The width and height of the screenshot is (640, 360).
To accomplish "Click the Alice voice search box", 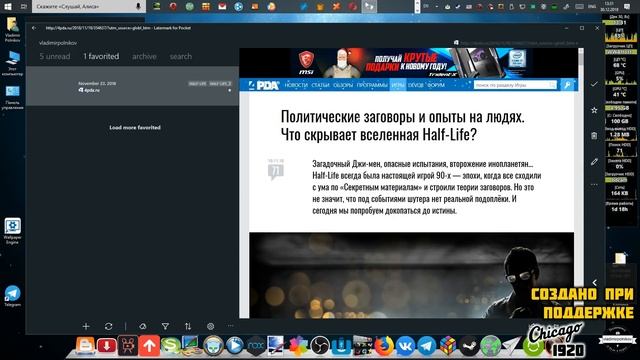I will click(89, 7).
